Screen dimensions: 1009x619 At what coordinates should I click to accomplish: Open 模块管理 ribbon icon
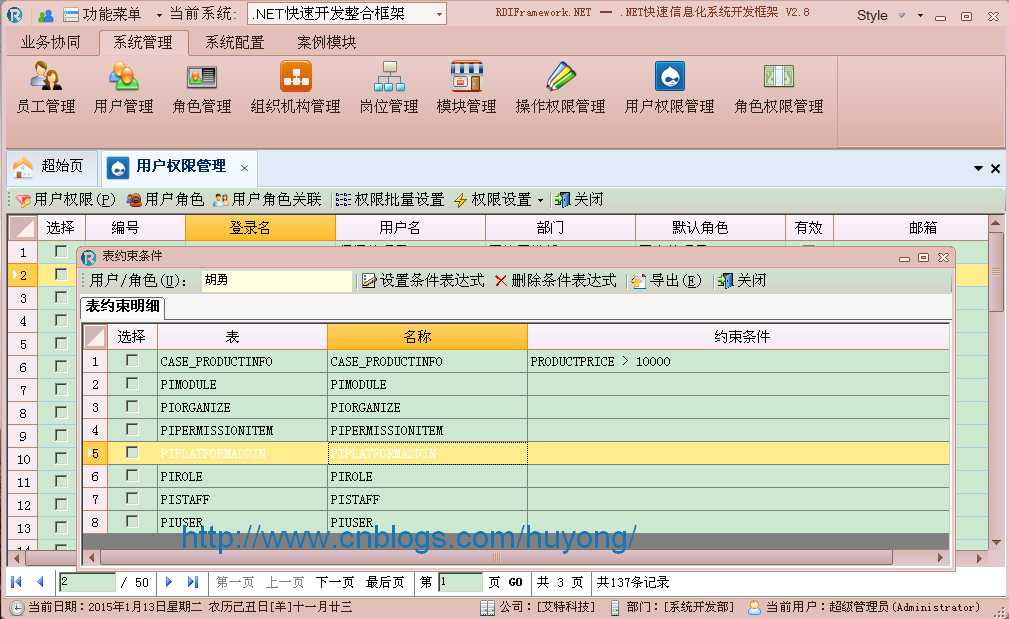(x=467, y=88)
